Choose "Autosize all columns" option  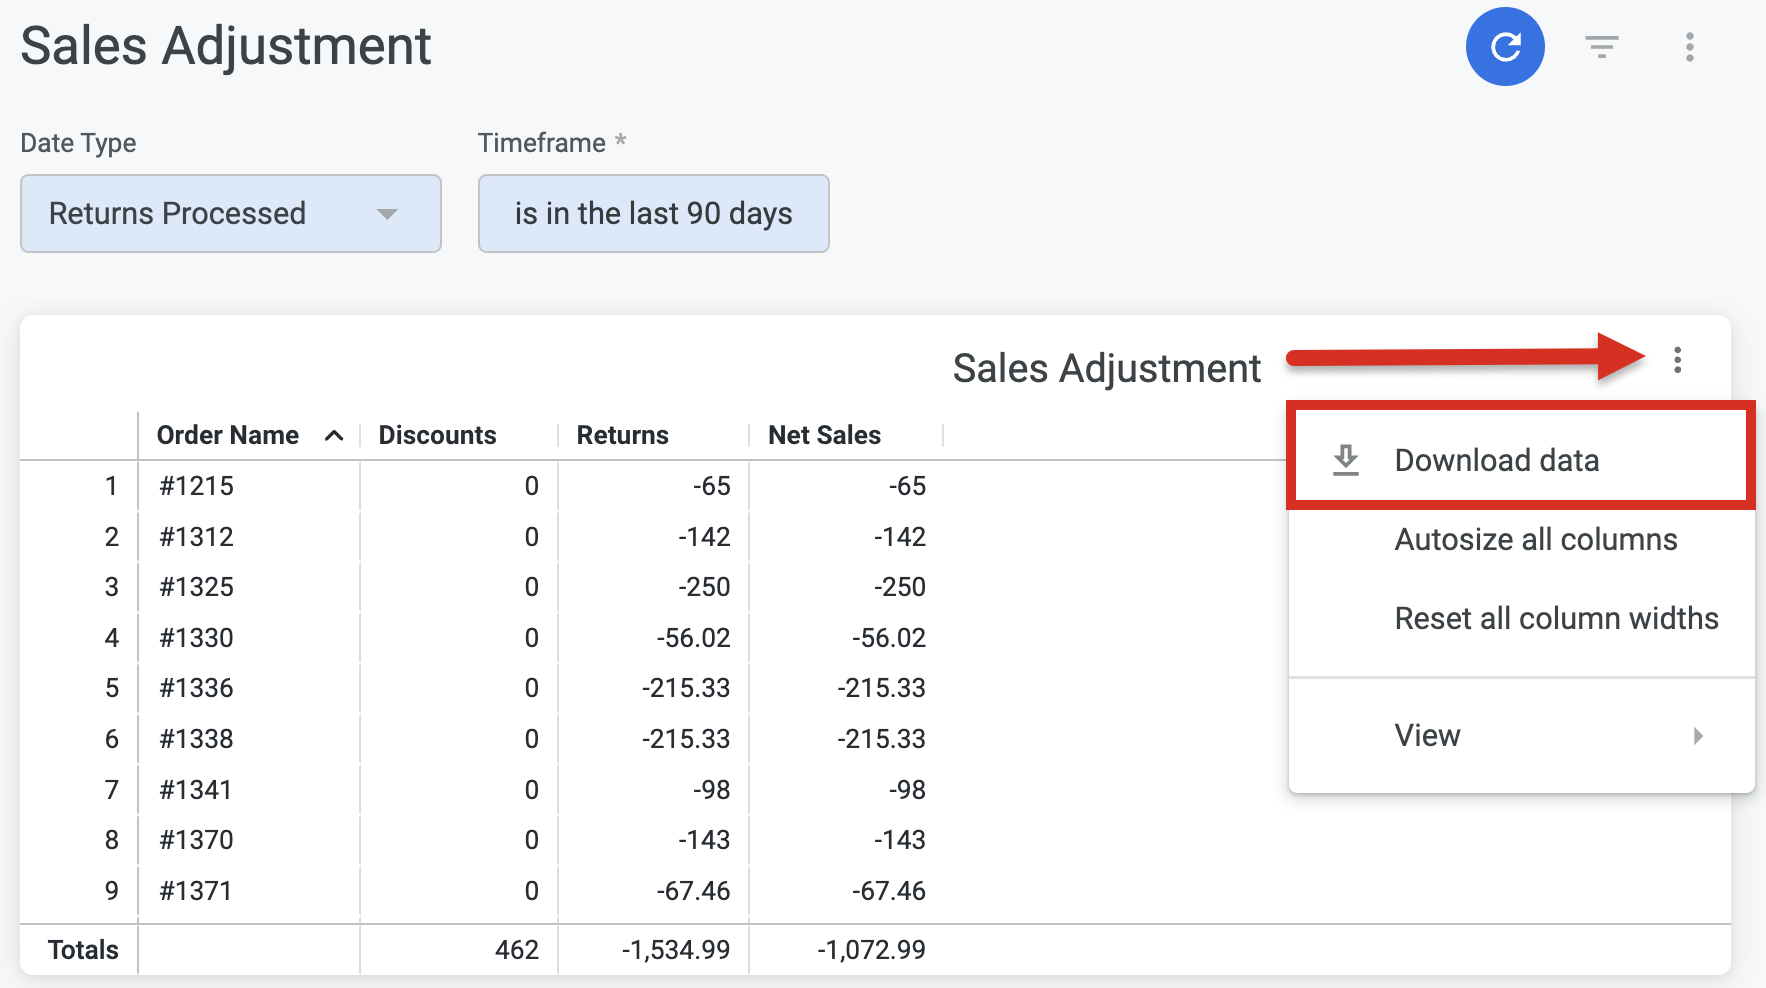pyautogui.click(x=1536, y=539)
